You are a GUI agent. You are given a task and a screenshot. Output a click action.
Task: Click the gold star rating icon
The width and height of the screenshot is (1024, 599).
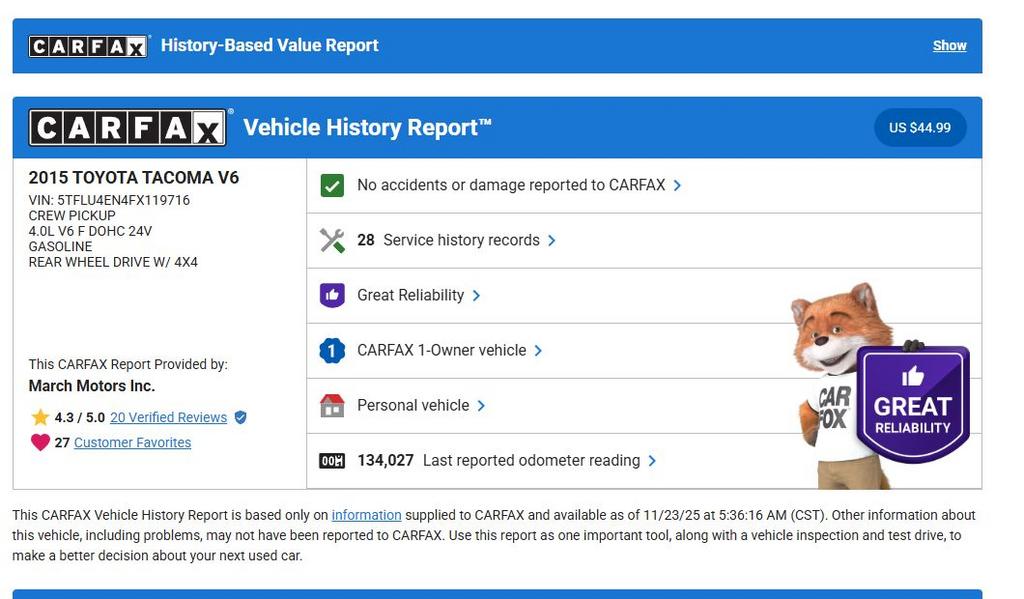coord(40,418)
